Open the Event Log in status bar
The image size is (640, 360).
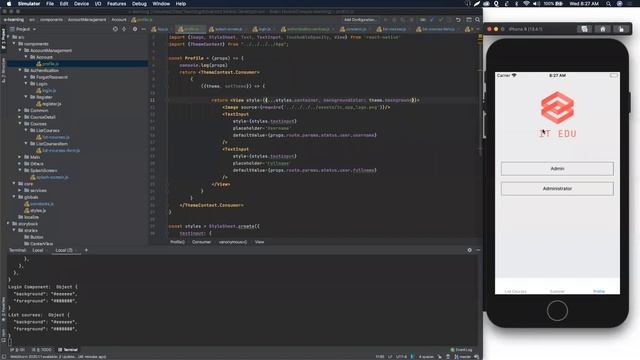(461, 350)
